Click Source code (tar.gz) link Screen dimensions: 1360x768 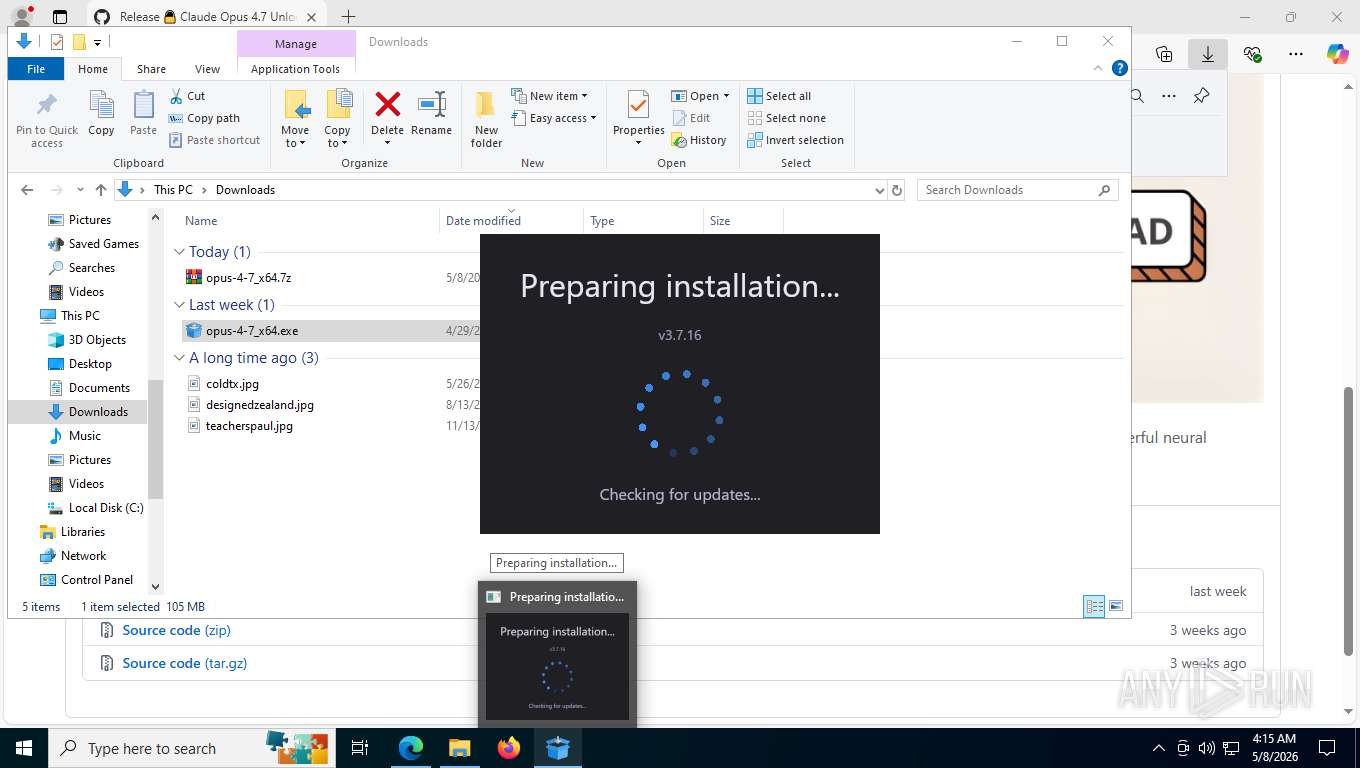pos(184,663)
